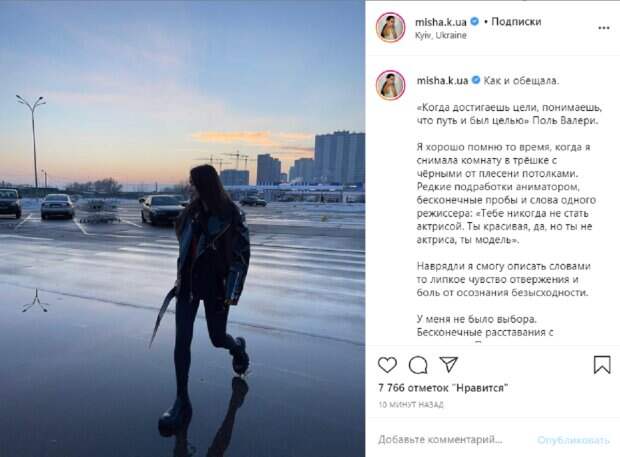Click the silhouette photo of the post
The image size is (620, 457).
point(182,228)
